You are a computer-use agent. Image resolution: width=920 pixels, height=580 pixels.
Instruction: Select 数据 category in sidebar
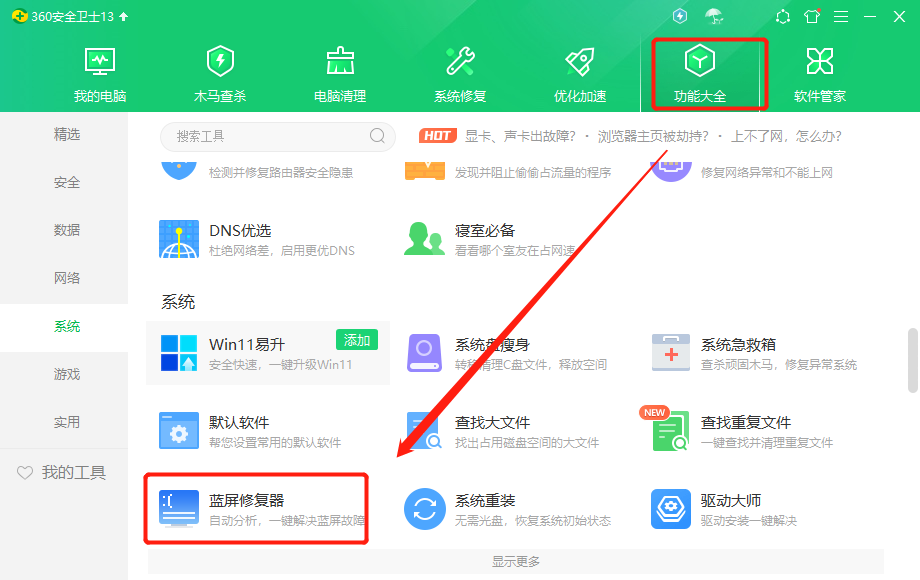coord(67,230)
